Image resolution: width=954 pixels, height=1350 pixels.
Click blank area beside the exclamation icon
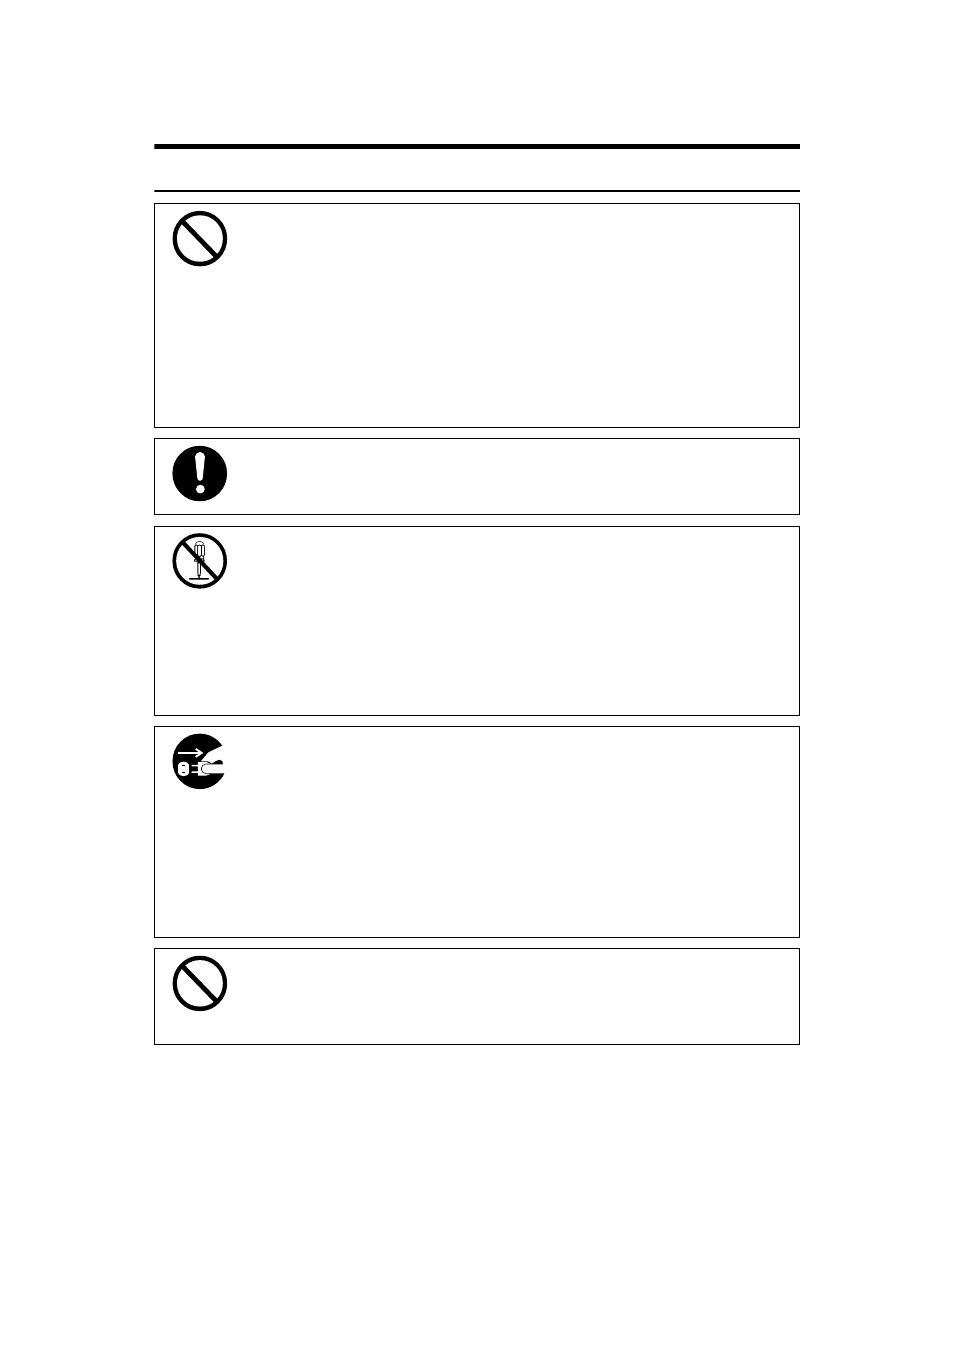tap(500, 476)
